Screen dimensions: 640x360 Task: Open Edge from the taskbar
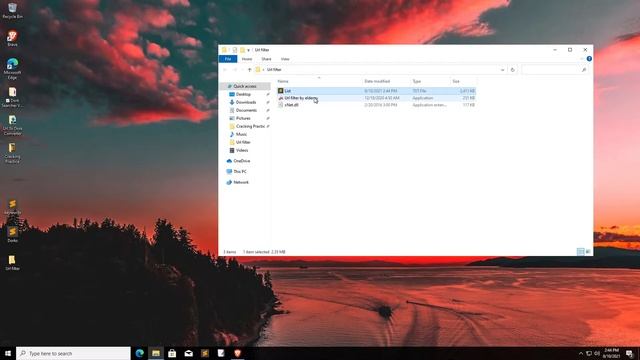(140, 353)
